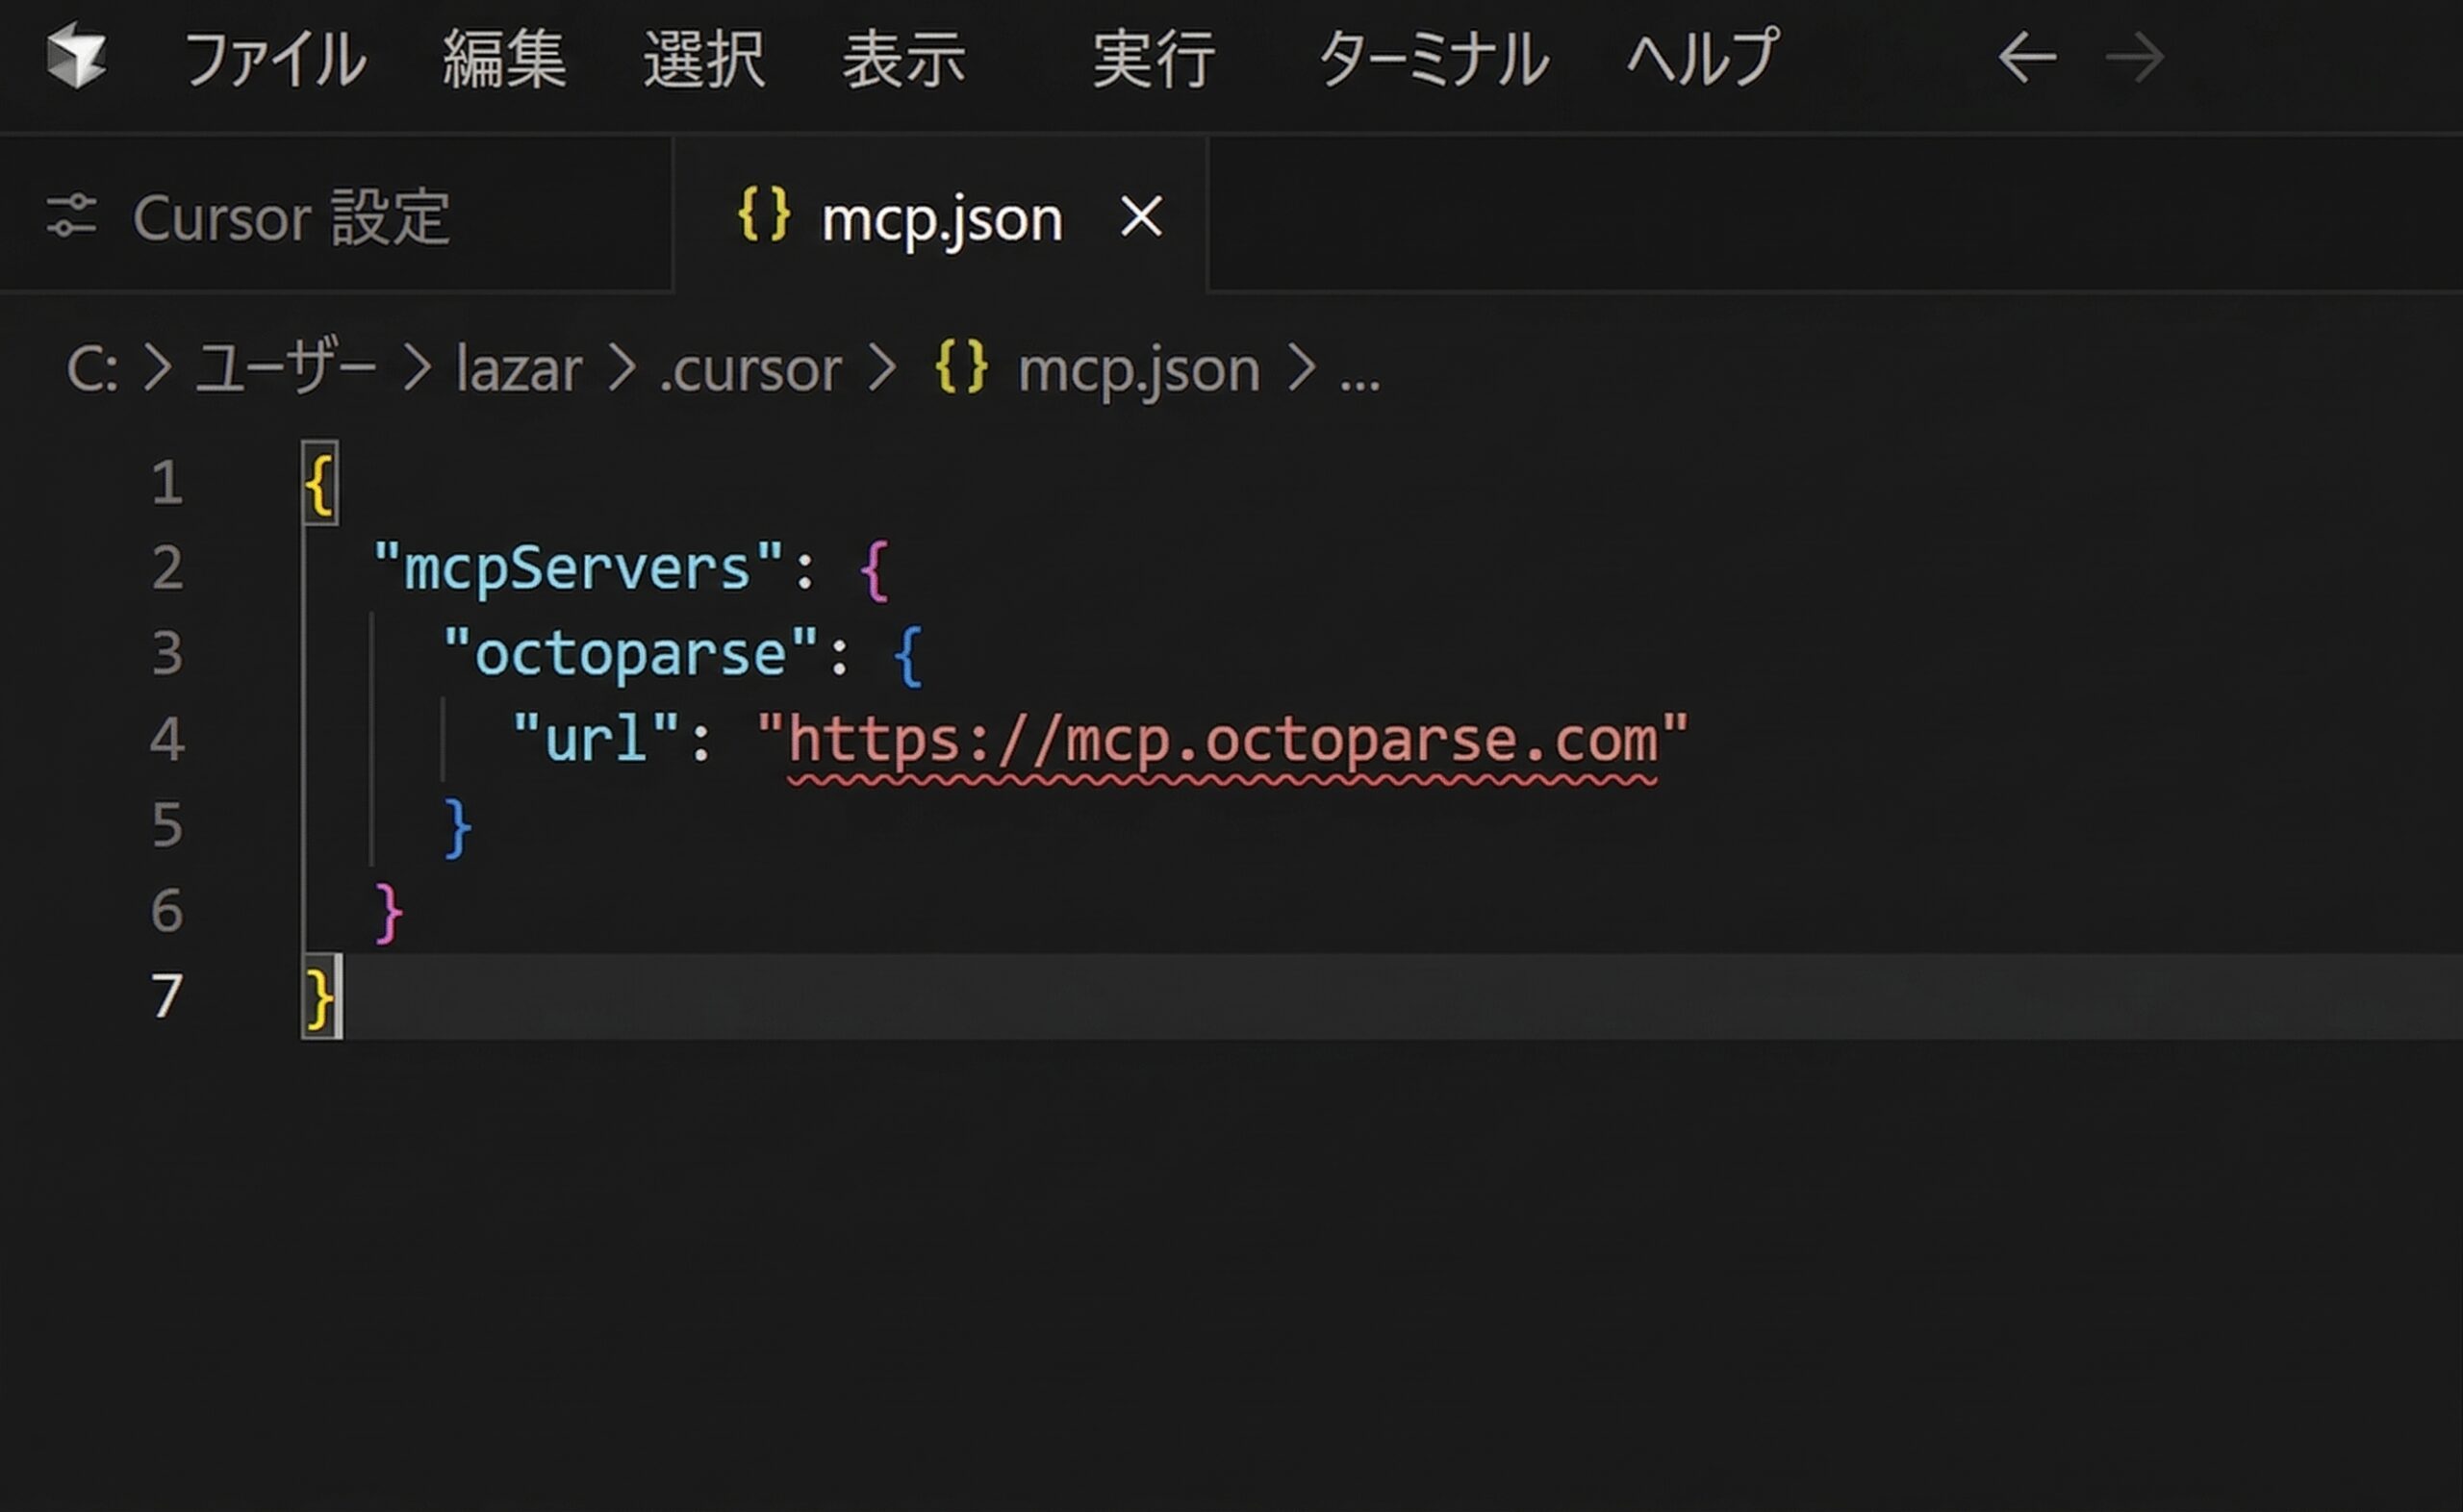Go forward with the right arrow
2463x1512 pixels.
(2135, 58)
